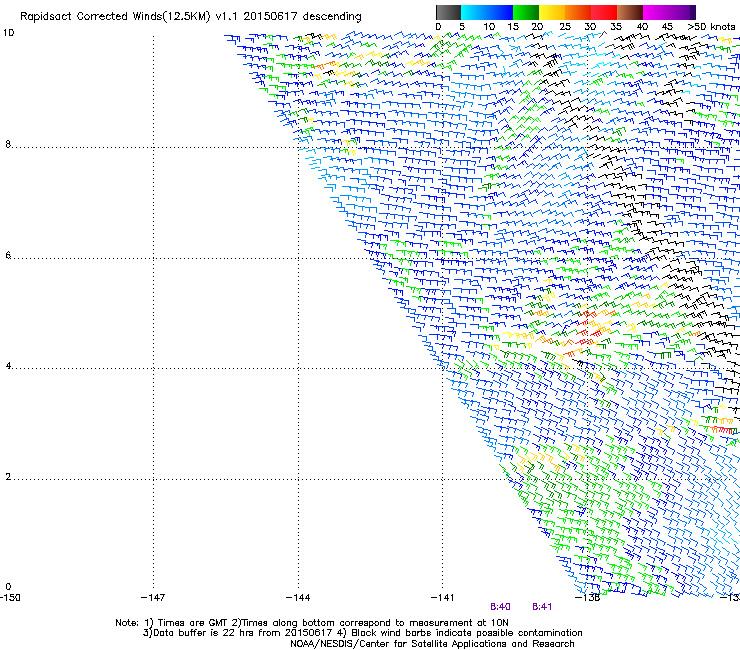This screenshot has width=740, height=650.
Task: Click the '35' legend scale label
Action: [616, 27]
